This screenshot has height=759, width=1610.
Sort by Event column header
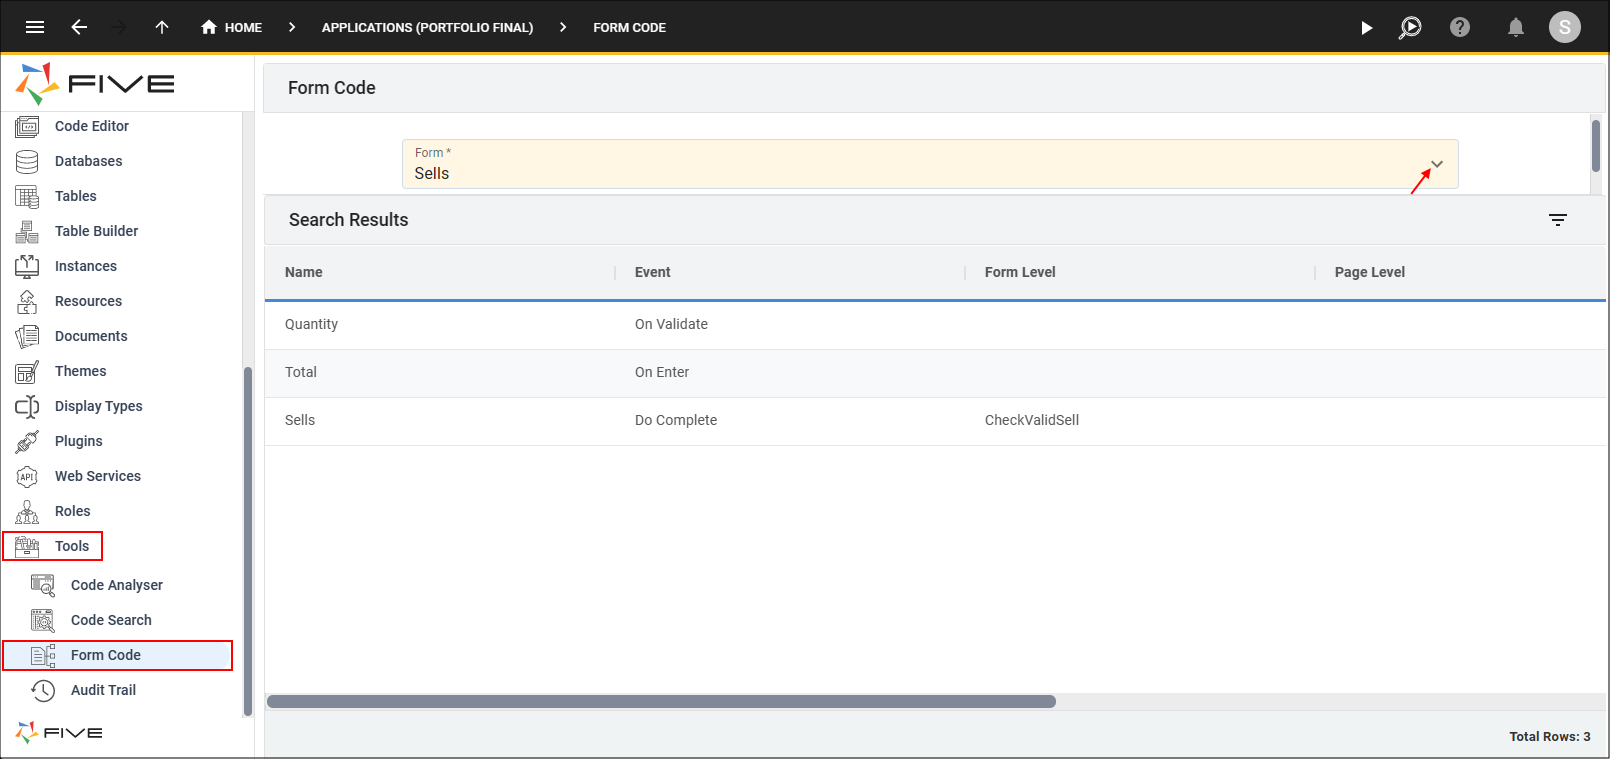pos(653,272)
